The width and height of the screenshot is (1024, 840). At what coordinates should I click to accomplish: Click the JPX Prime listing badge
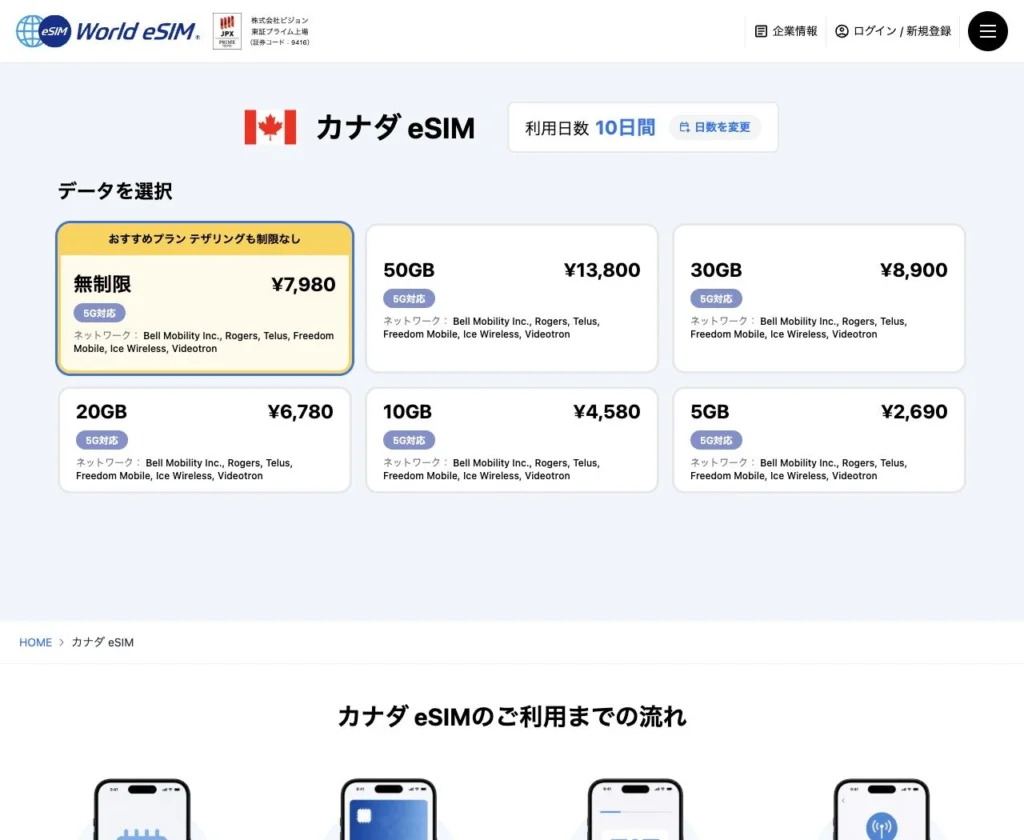[227, 31]
